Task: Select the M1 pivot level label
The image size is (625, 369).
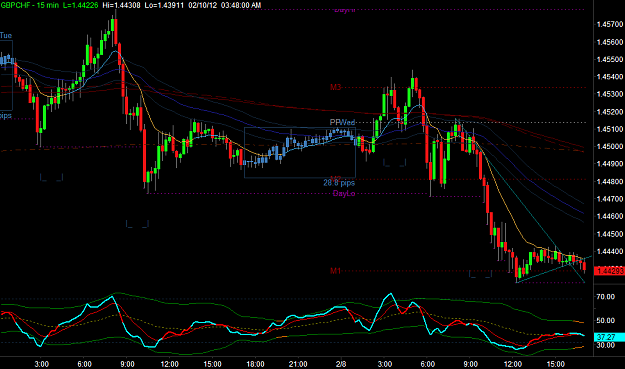Action: pyautogui.click(x=336, y=271)
